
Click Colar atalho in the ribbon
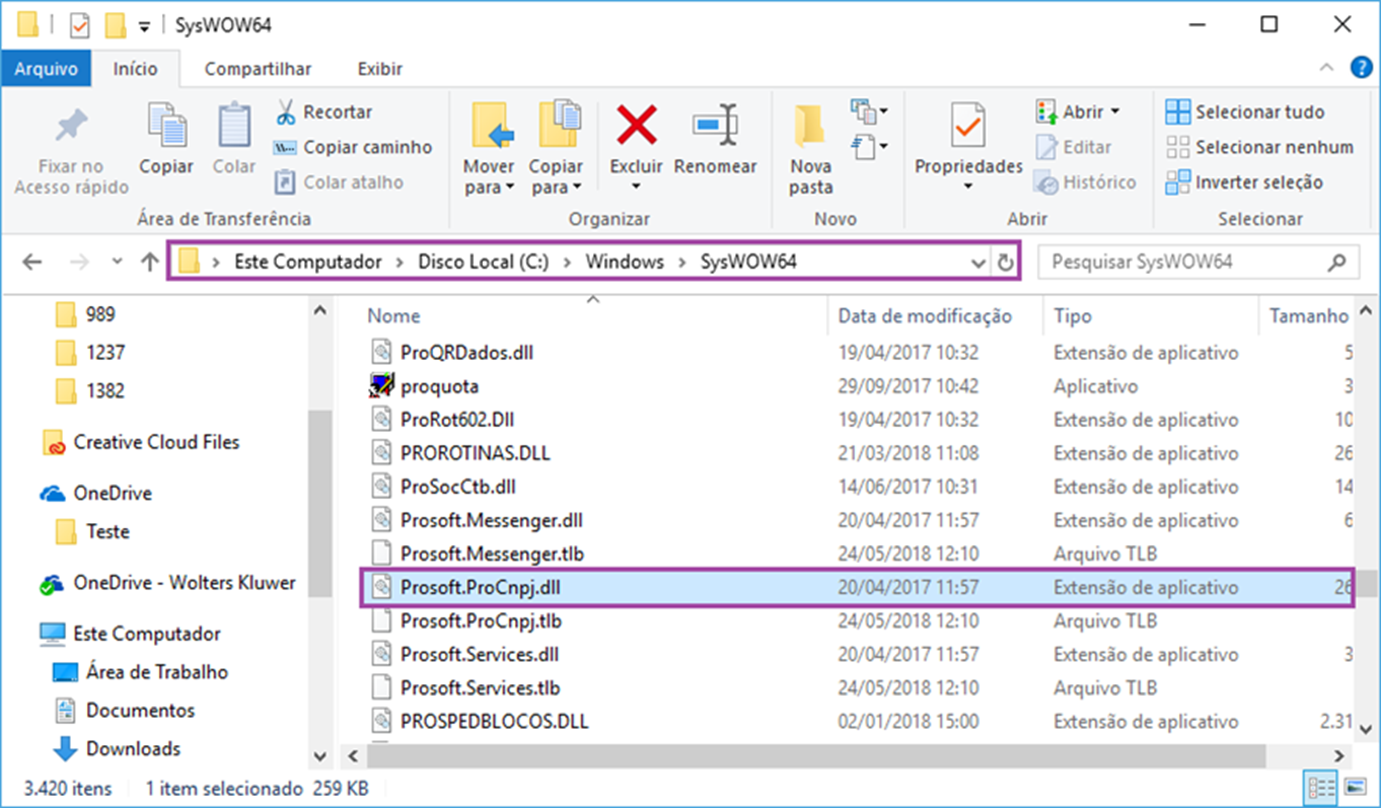pyautogui.click(x=338, y=182)
